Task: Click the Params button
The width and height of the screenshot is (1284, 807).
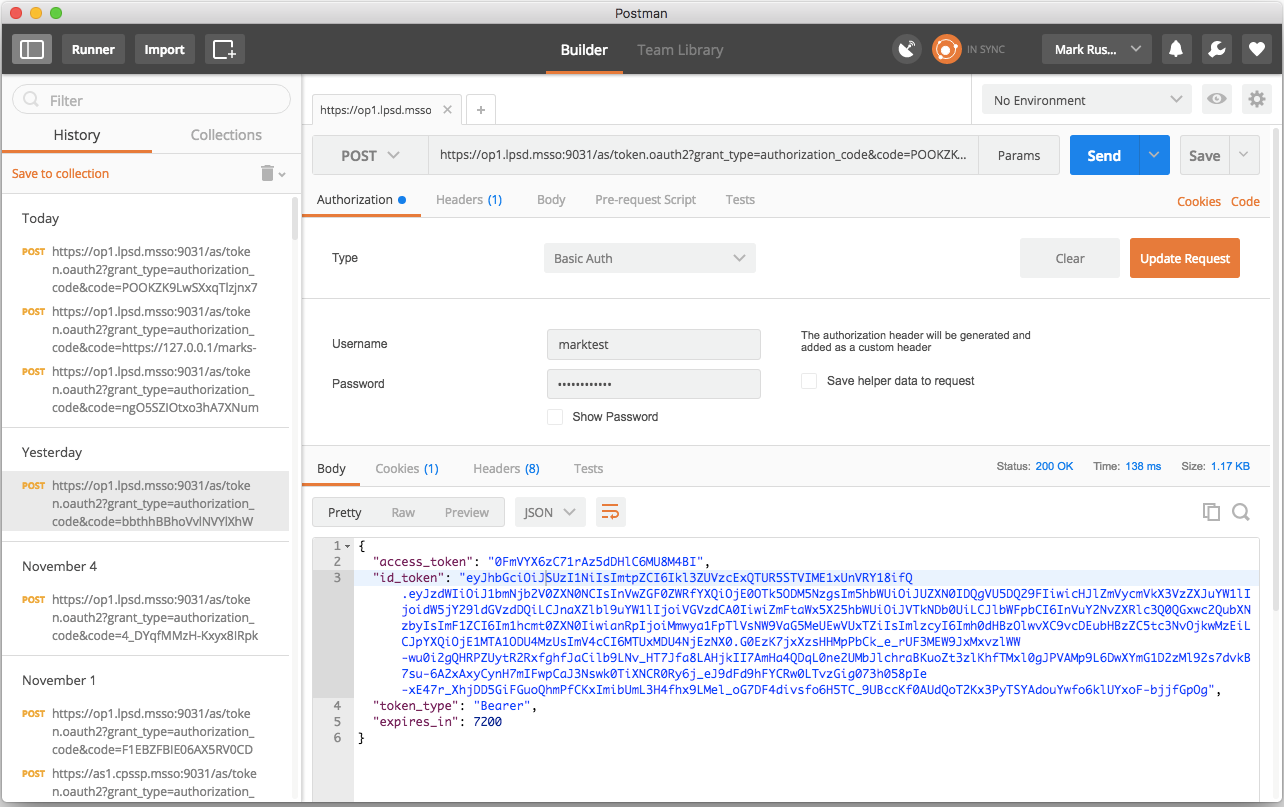Action: 1019,155
